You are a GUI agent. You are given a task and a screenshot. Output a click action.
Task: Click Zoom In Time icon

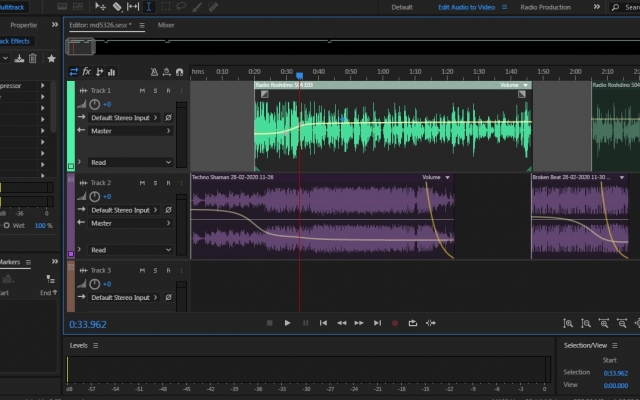coord(604,323)
